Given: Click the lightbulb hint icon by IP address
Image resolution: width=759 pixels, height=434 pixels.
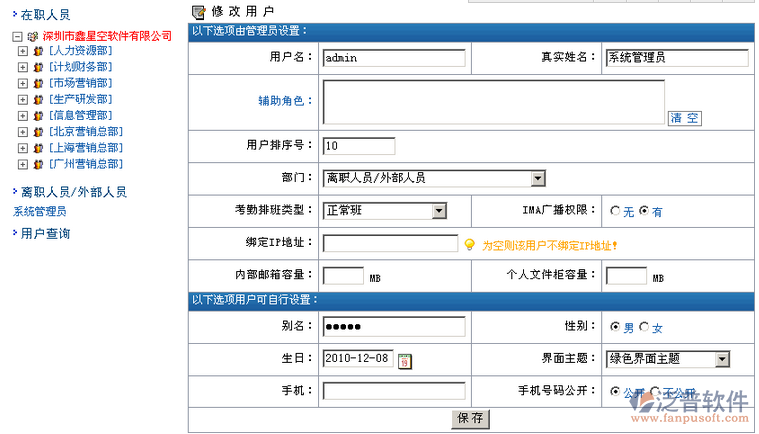Looking at the screenshot, I should (469, 244).
